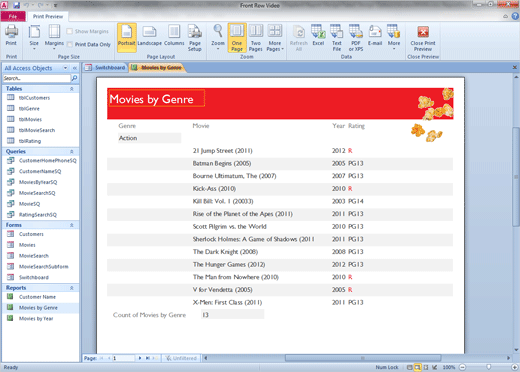Click the Help question mark icon
520x372 pixels.
[515, 16]
